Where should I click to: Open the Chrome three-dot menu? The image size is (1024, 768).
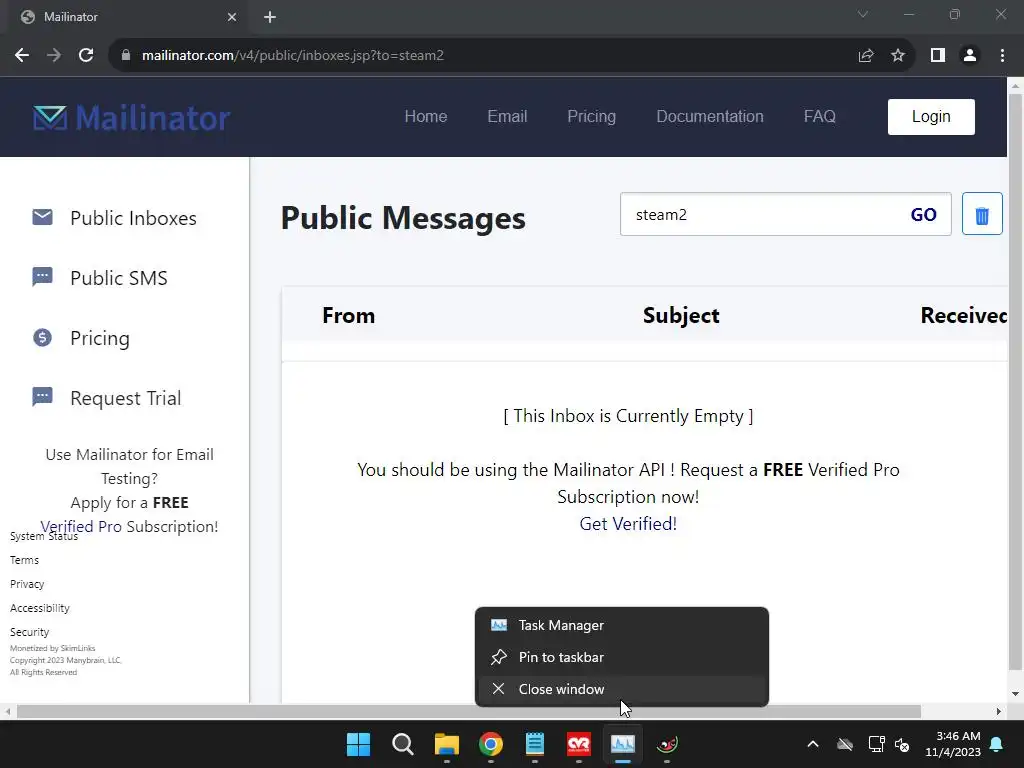click(1002, 56)
